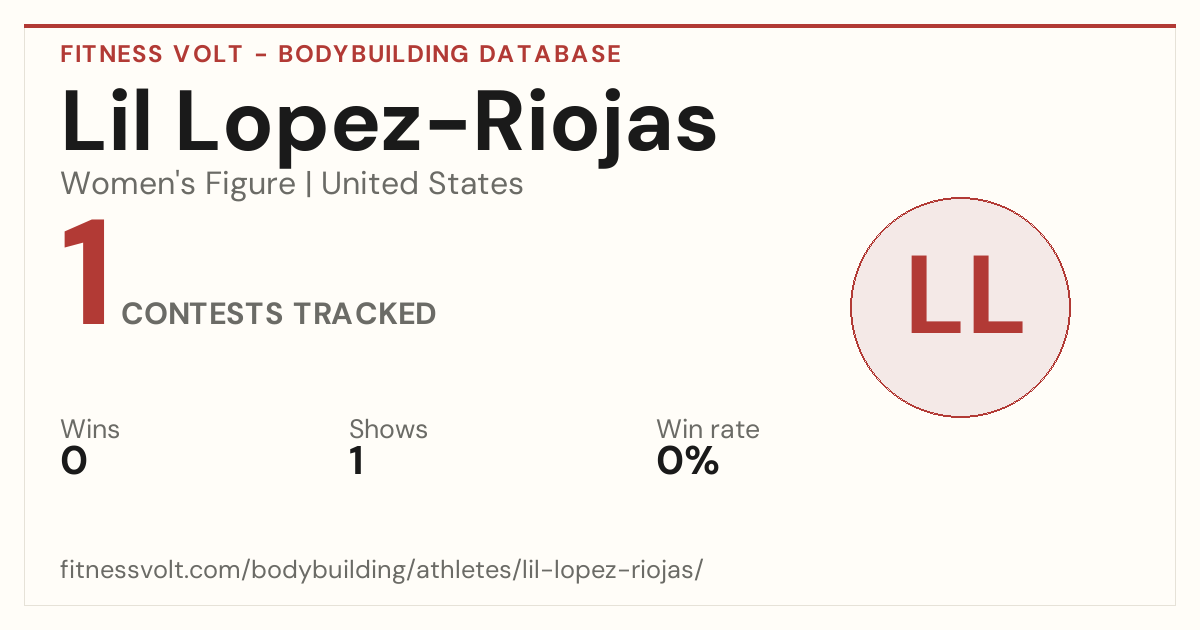This screenshot has height=630, width=1200.
Task: Click the United States country label
Action: [x=422, y=184]
